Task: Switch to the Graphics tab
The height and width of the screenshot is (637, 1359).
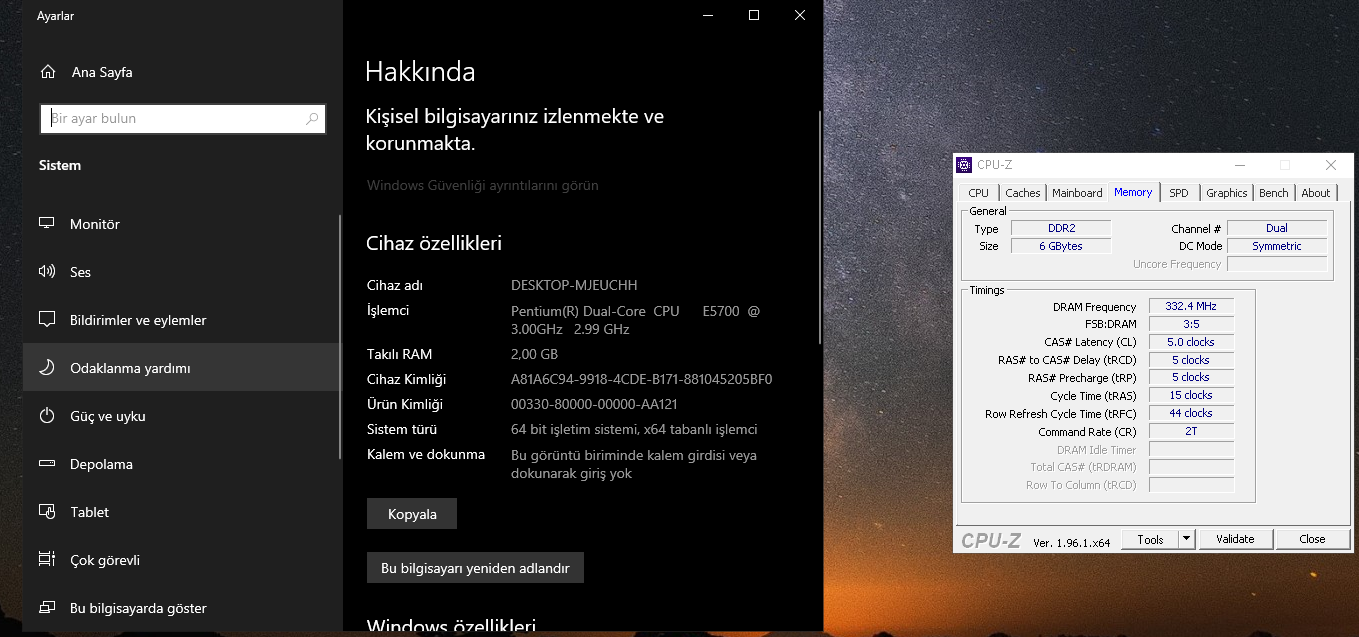Action: [x=1225, y=192]
